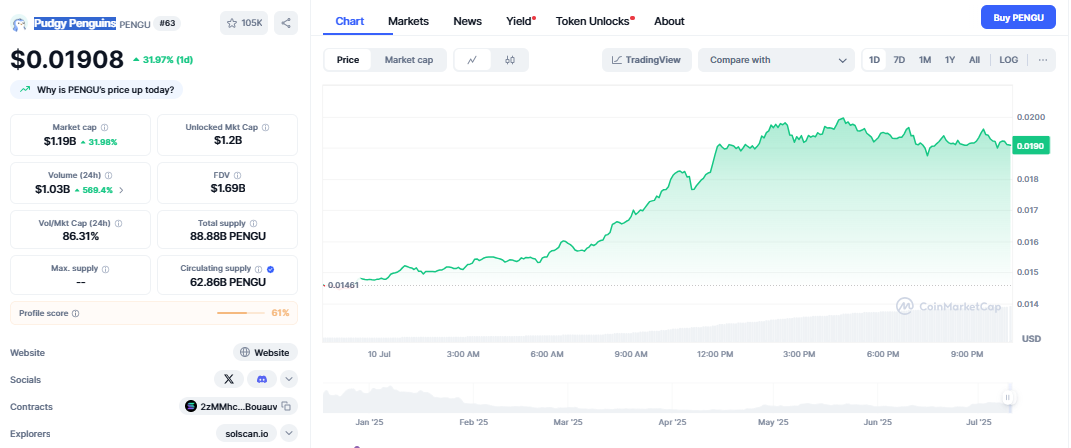Select Market cap chart toggle
Viewport: 1071px width, 448px height.
[408, 60]
